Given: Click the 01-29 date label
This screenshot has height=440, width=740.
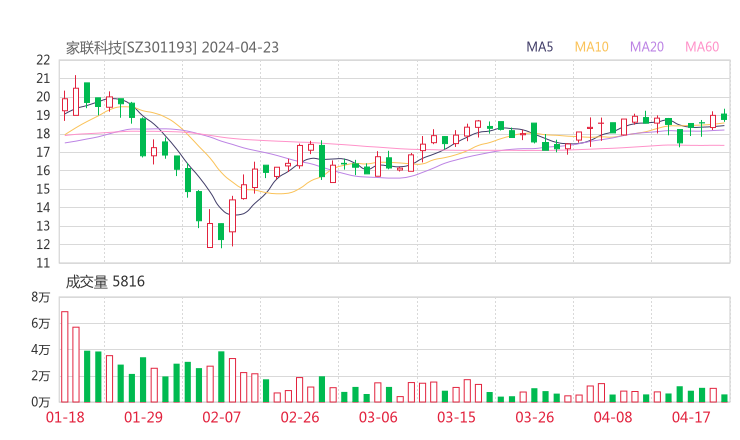Looking at the screenshot, I should pos(143,417).
